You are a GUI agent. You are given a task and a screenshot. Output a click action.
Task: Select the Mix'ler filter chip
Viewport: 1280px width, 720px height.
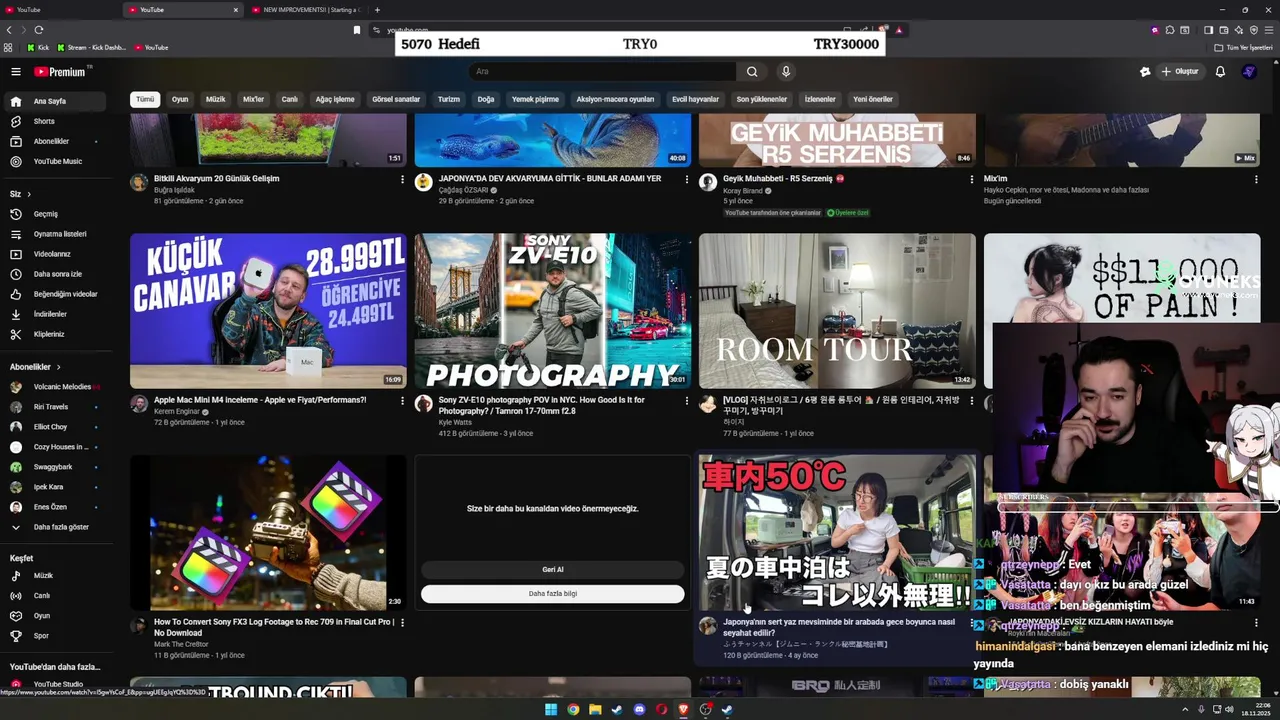[254, 99]
